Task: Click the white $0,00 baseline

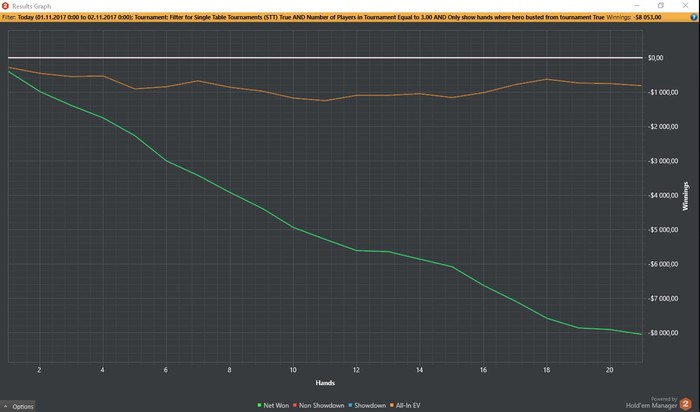Action: (x=325, y=58)
